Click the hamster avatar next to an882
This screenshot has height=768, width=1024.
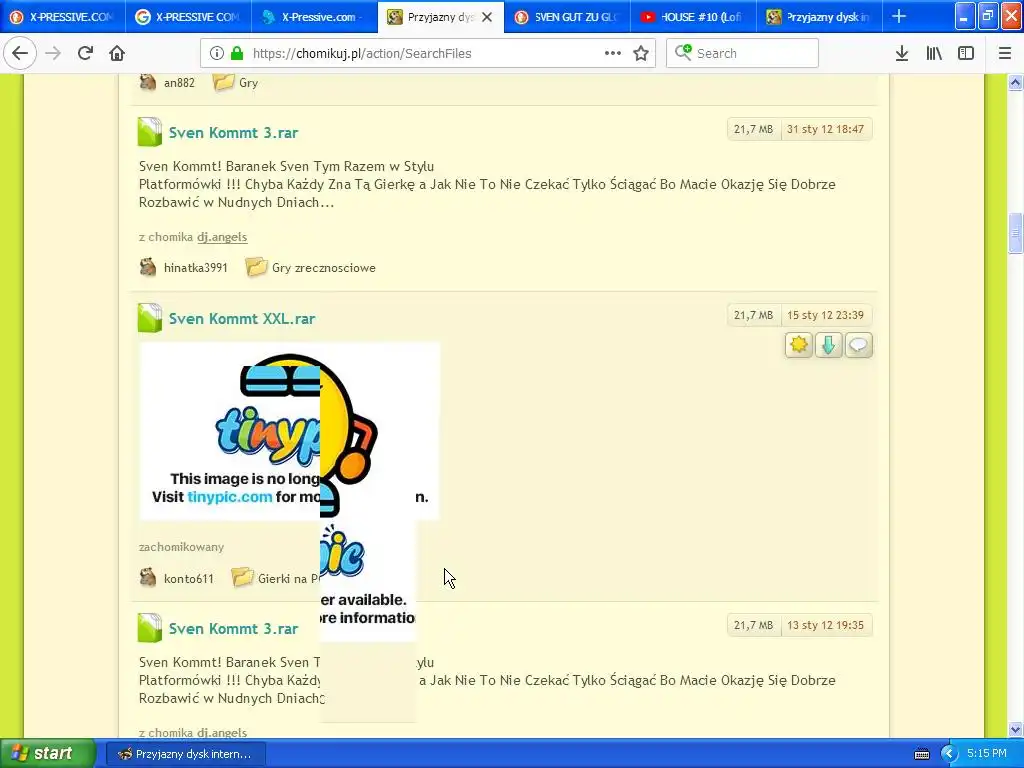pyautogui.click(x=148, y=82)
